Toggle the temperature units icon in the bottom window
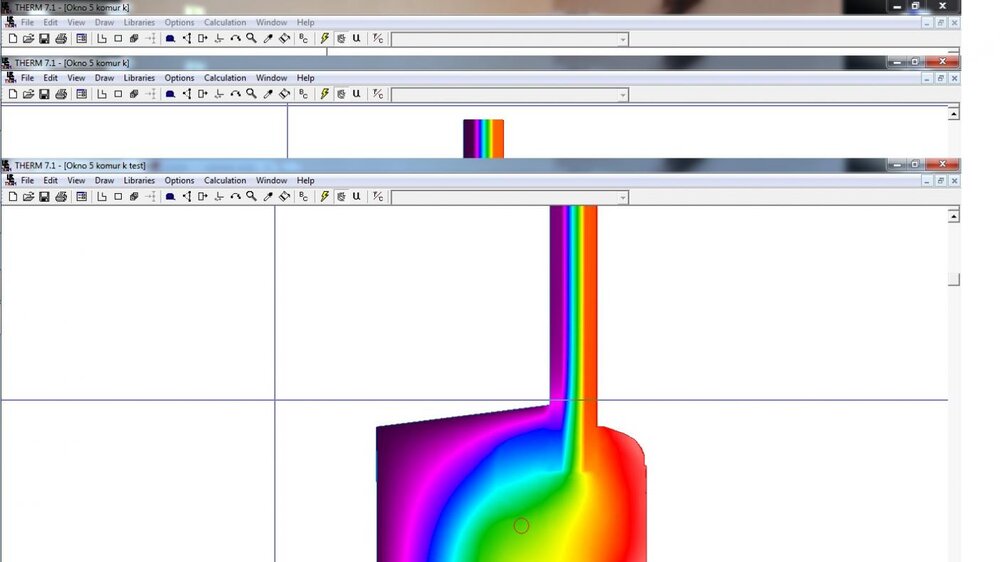This screenshot has height=562, width=1000. [x=378, y=197]
